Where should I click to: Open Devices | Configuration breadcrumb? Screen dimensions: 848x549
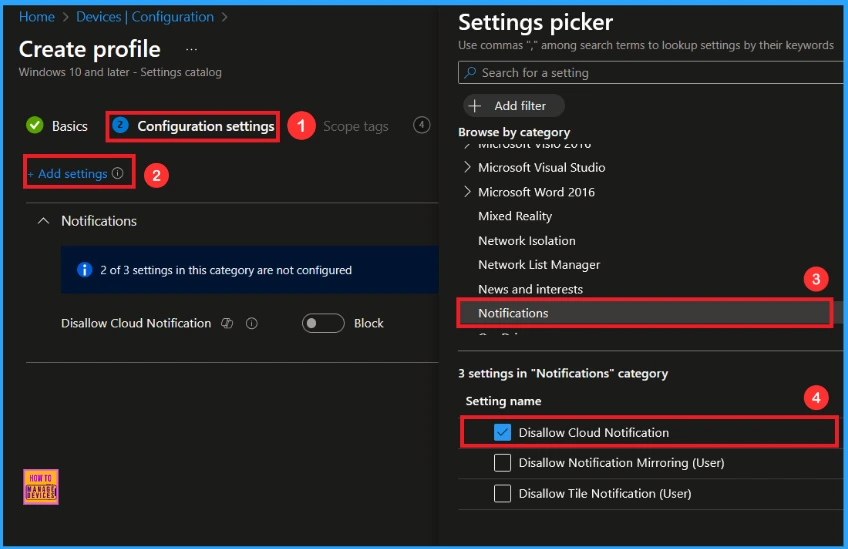tap(145, 17)
